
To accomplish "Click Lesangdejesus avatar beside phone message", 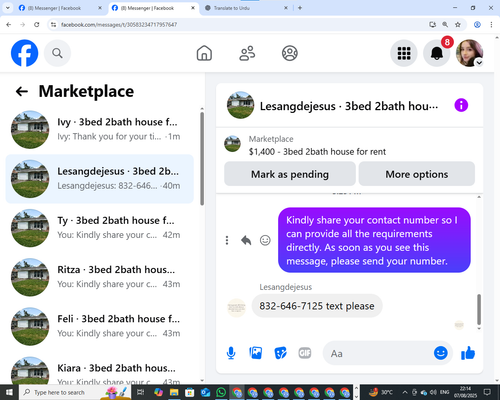I will click(236, 308).
